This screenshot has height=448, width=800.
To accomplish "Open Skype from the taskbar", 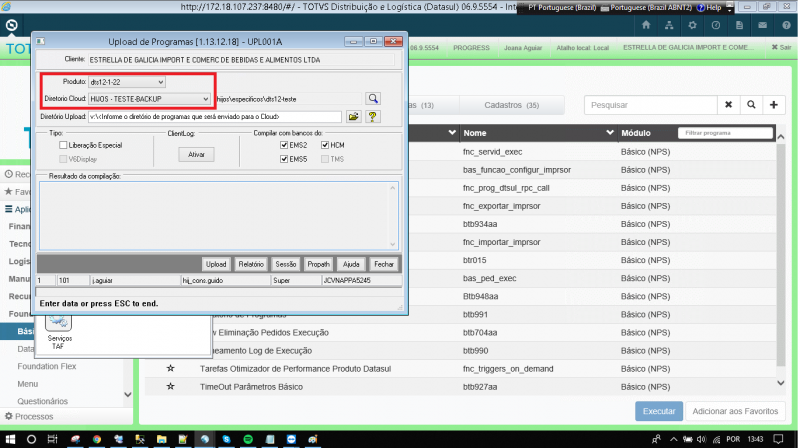I will (x=226, y=439).
